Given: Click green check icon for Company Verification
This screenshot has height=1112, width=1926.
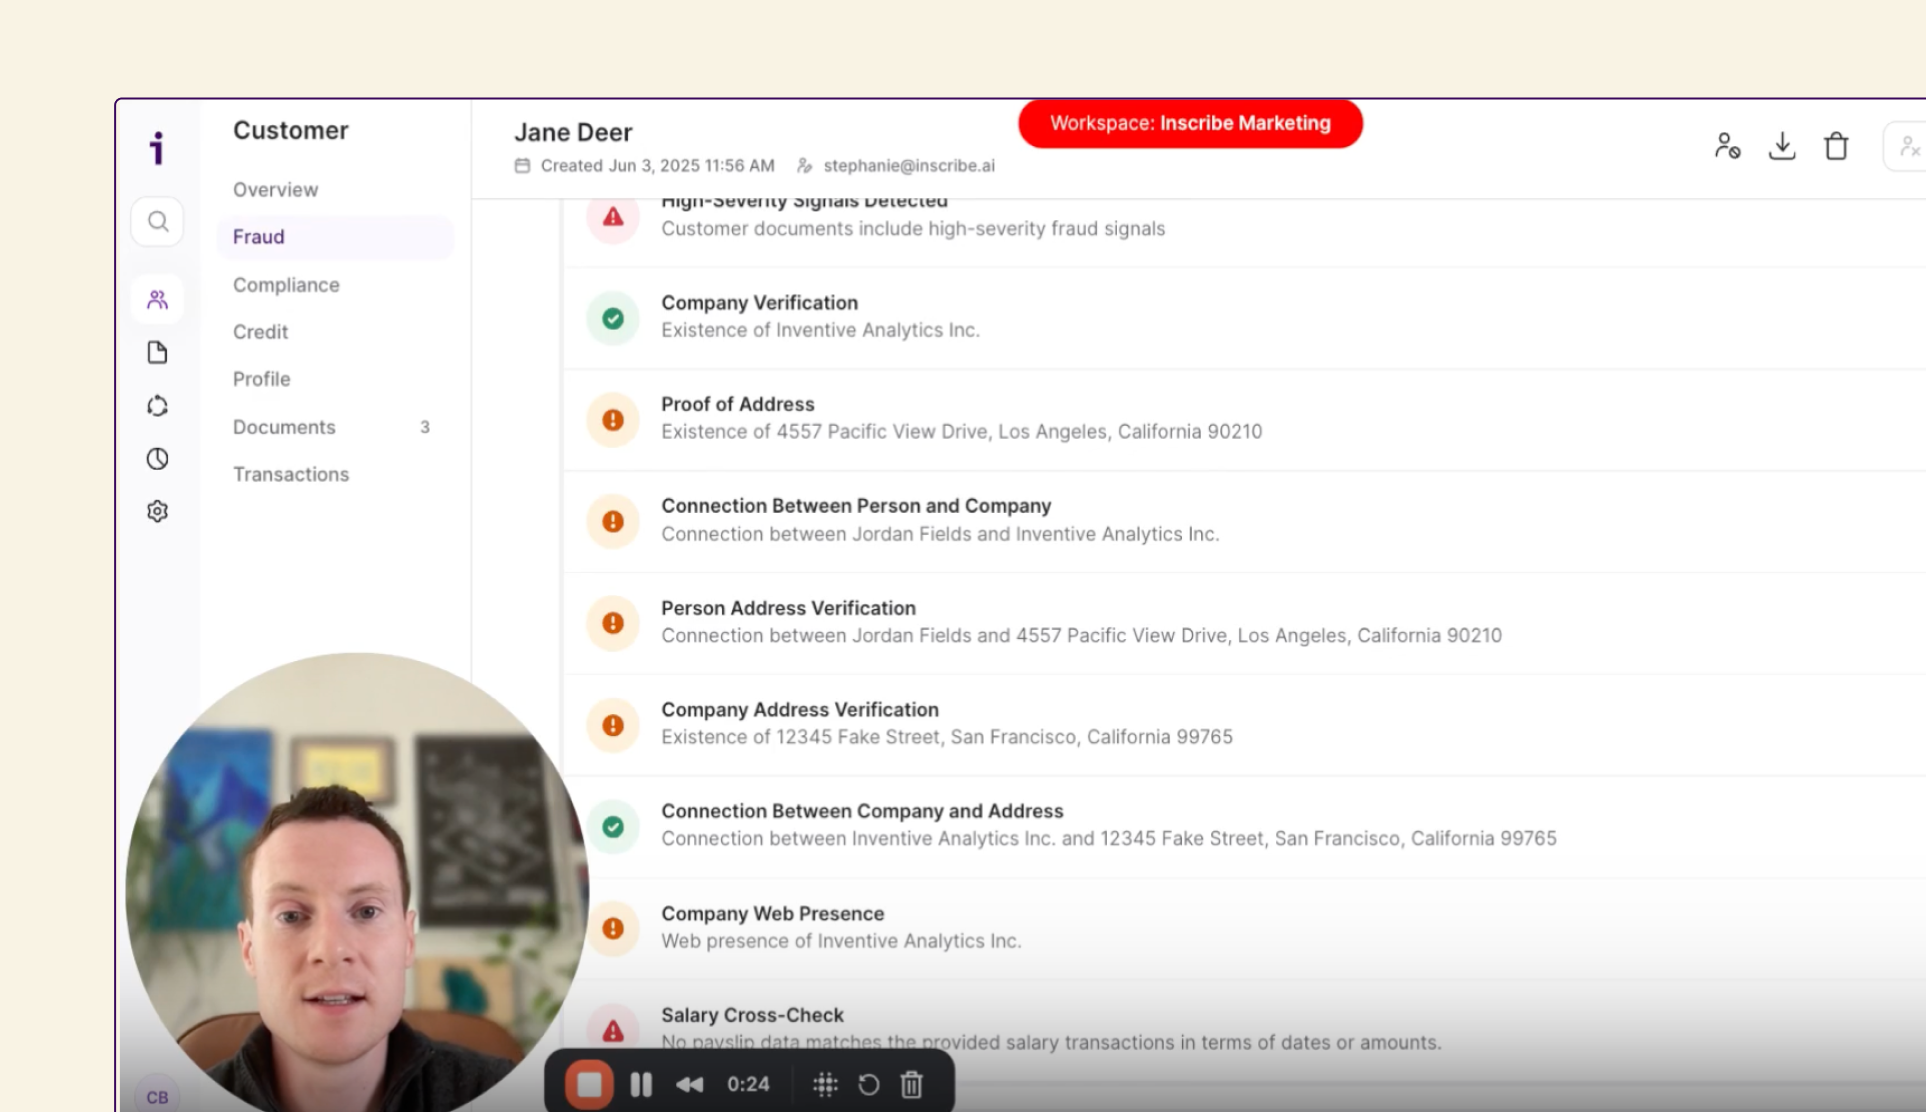Looking at the screenshot, I should tap(613, 318).
